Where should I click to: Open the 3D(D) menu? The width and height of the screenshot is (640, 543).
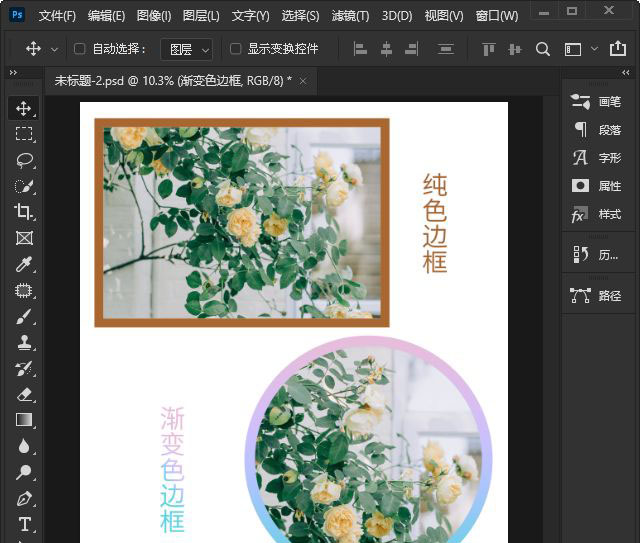click(x=397, y=16)
